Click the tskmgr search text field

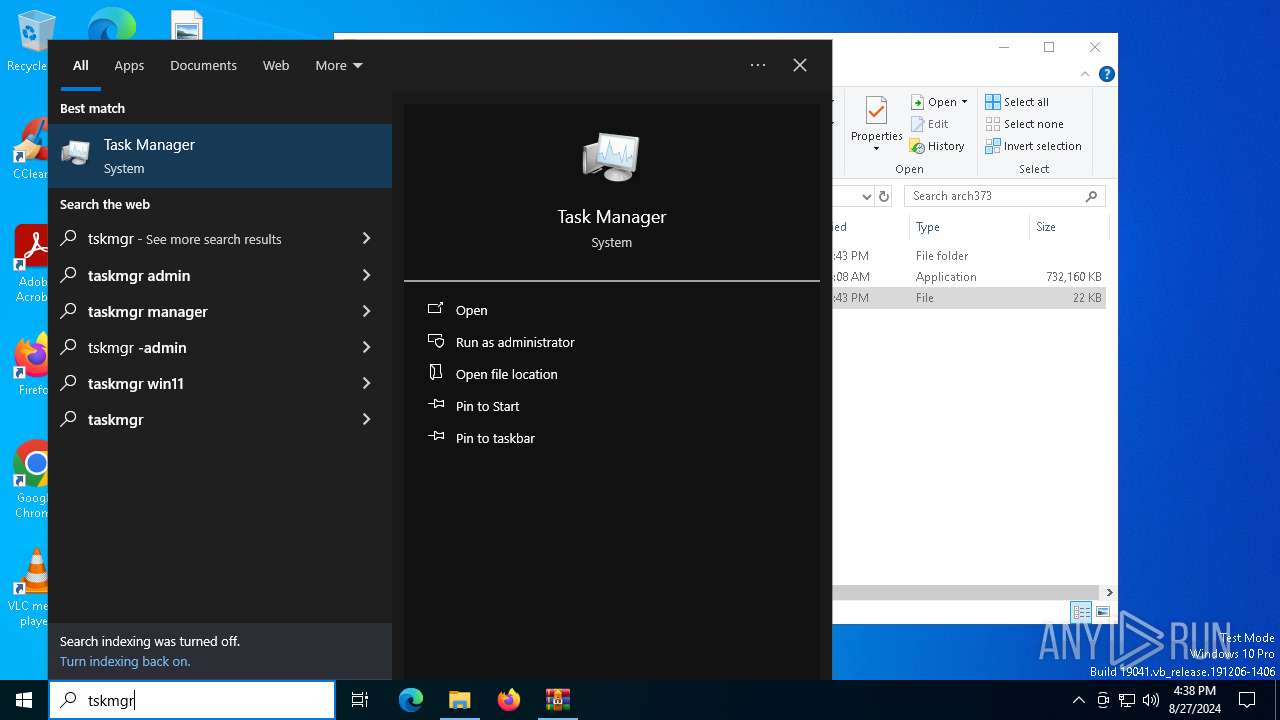coord(192,700)
